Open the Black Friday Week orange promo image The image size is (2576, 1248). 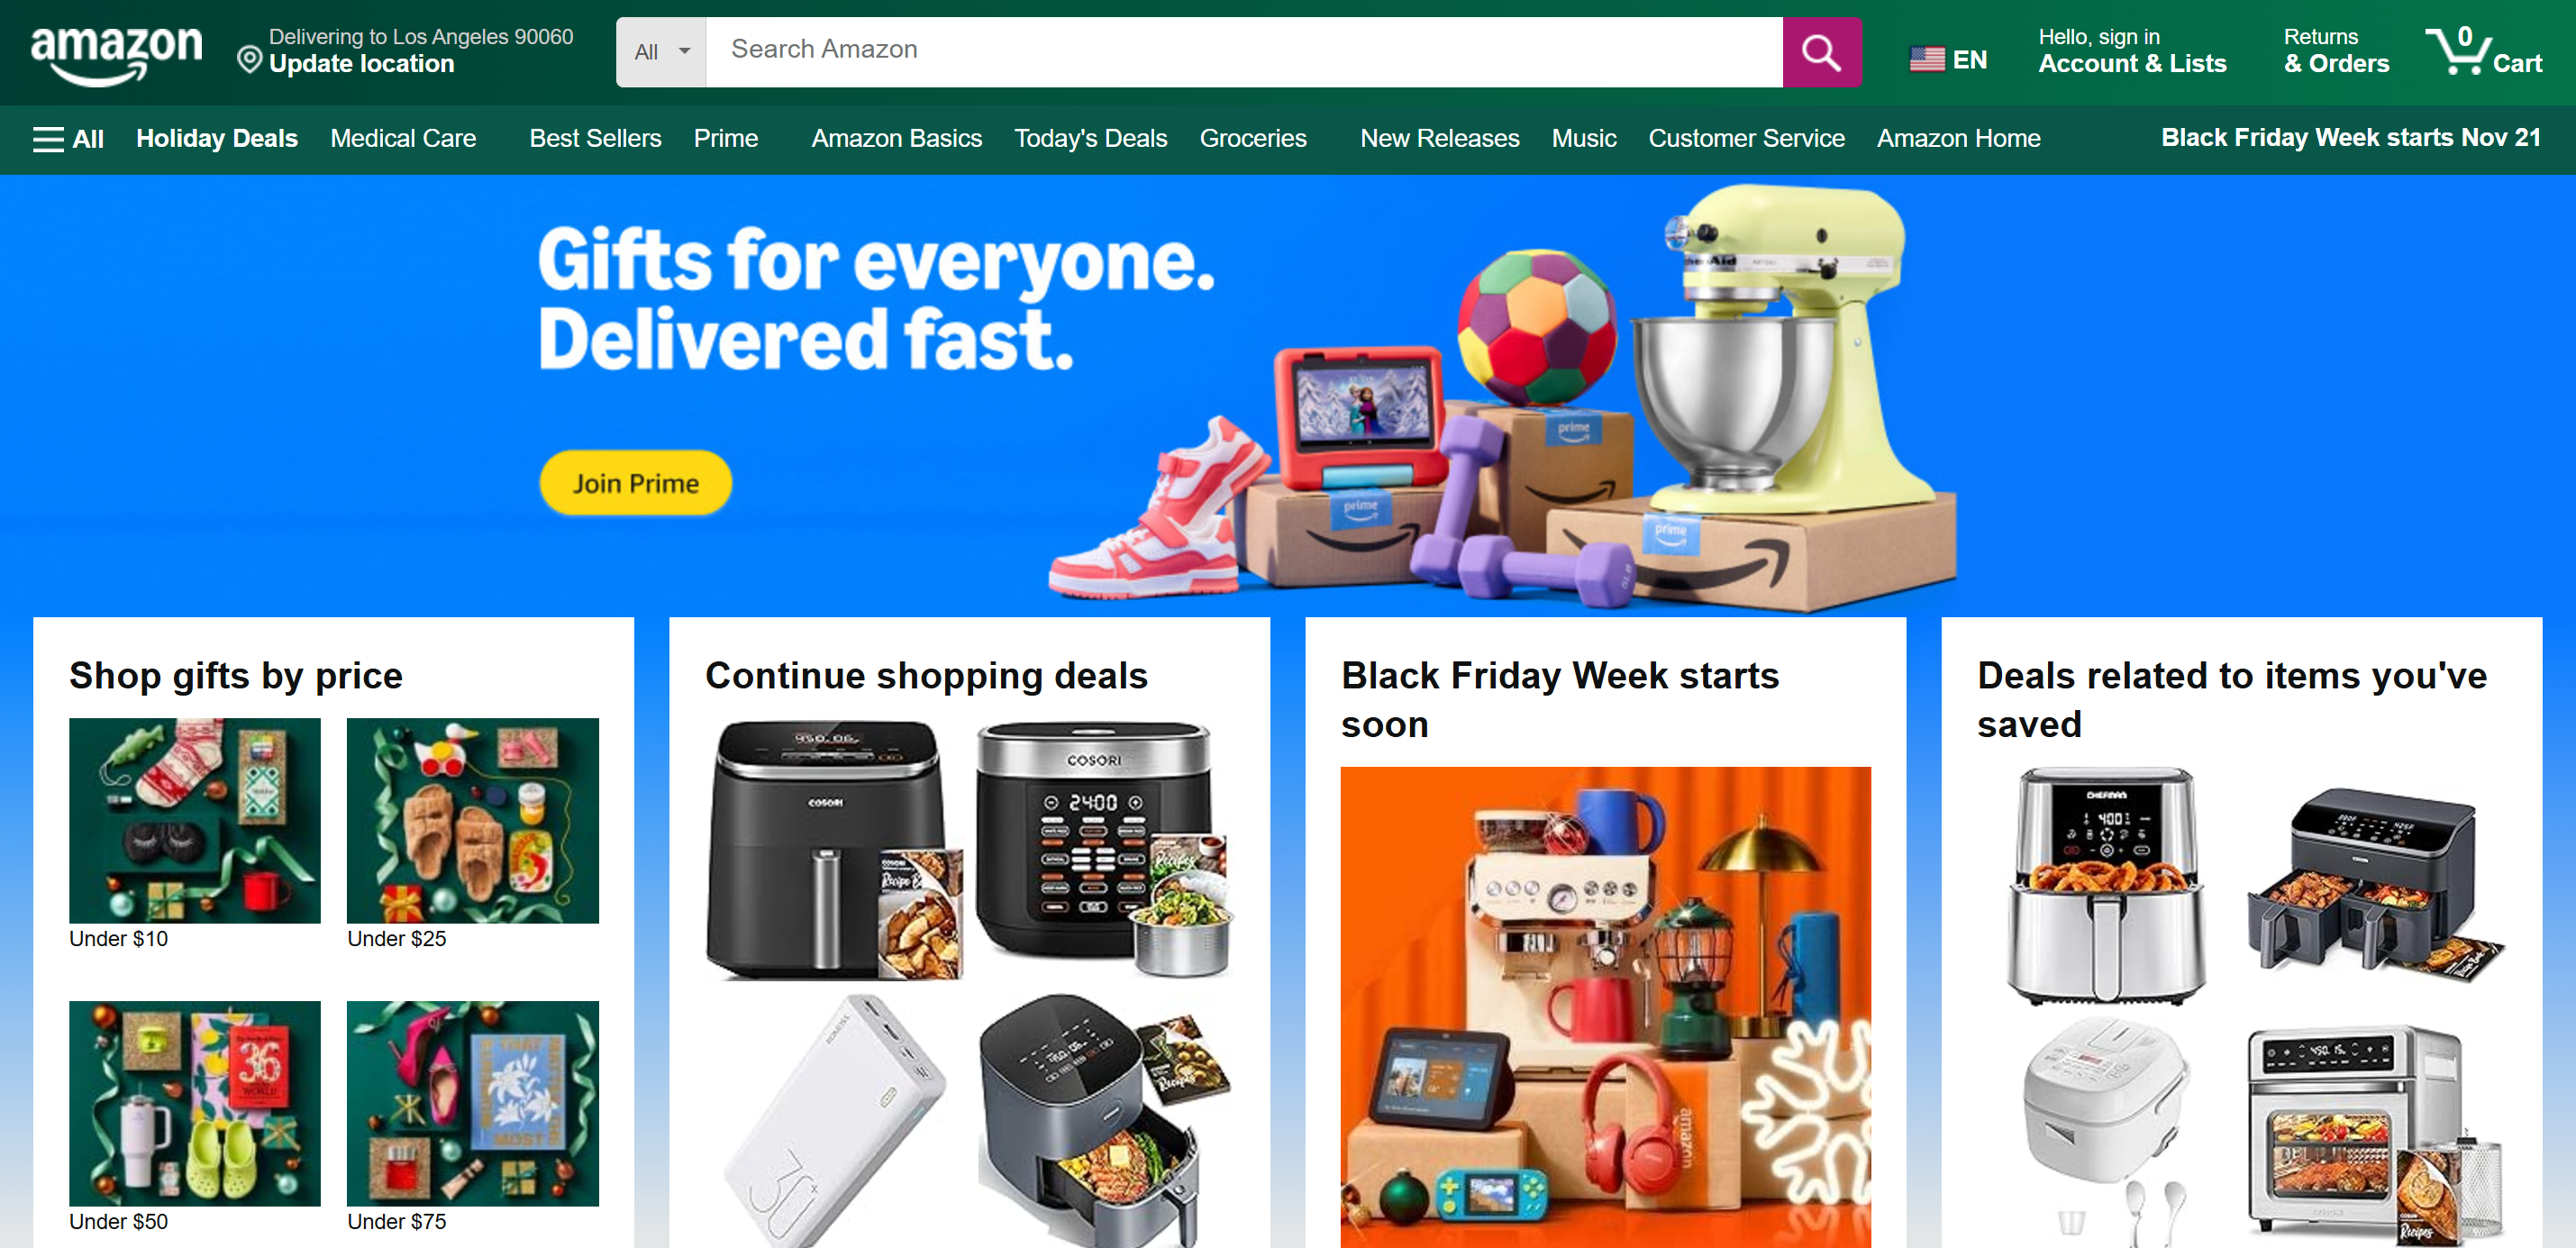(1605, 1006)
